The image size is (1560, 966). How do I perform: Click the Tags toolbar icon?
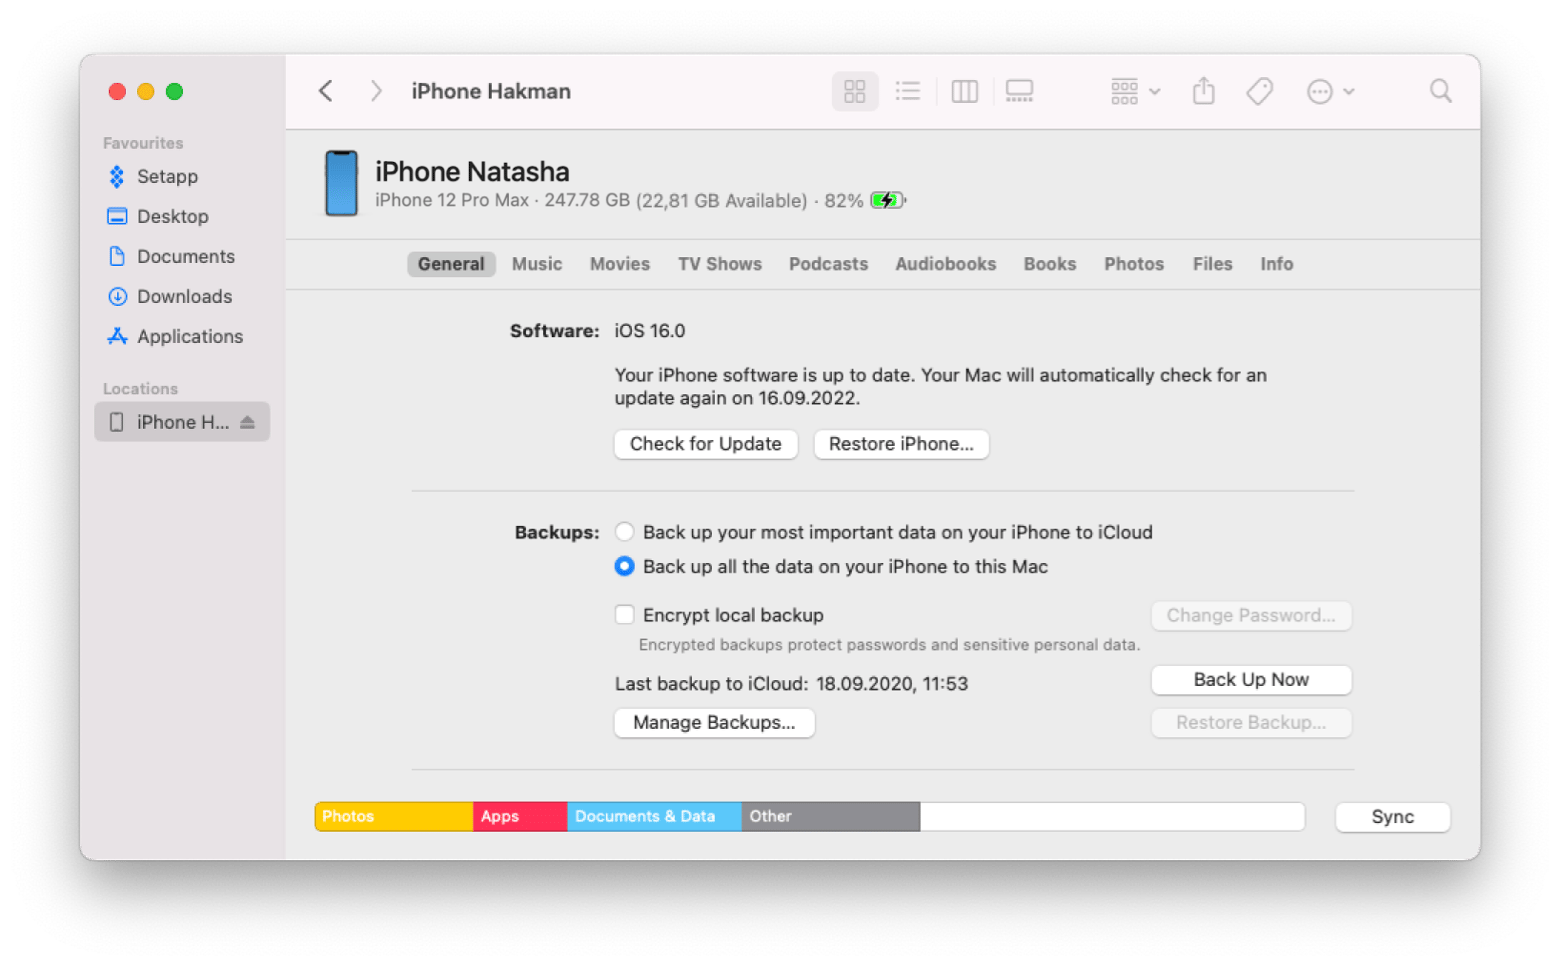[1260, 91]
